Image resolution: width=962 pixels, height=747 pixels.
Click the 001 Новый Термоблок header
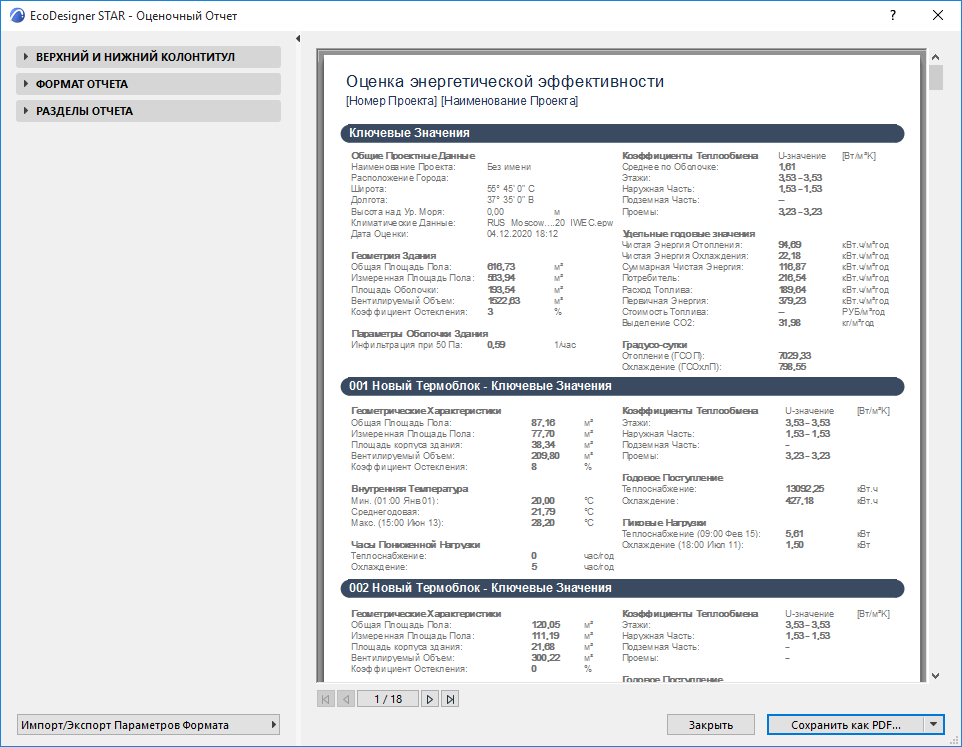pyautogui.click(x=622, y=386)
